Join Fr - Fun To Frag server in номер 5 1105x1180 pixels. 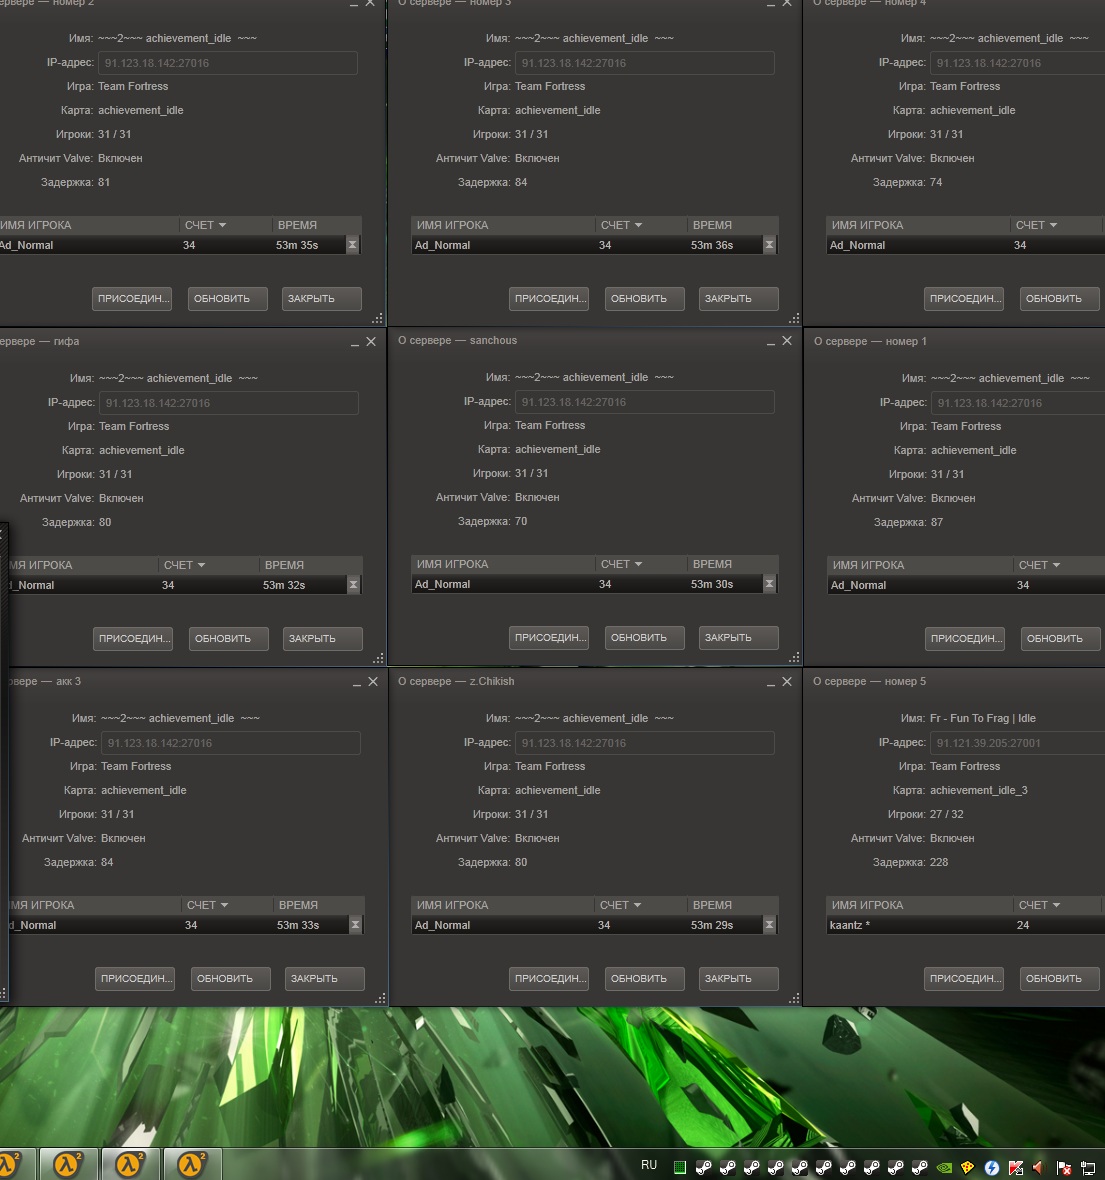tap(964, 979)
